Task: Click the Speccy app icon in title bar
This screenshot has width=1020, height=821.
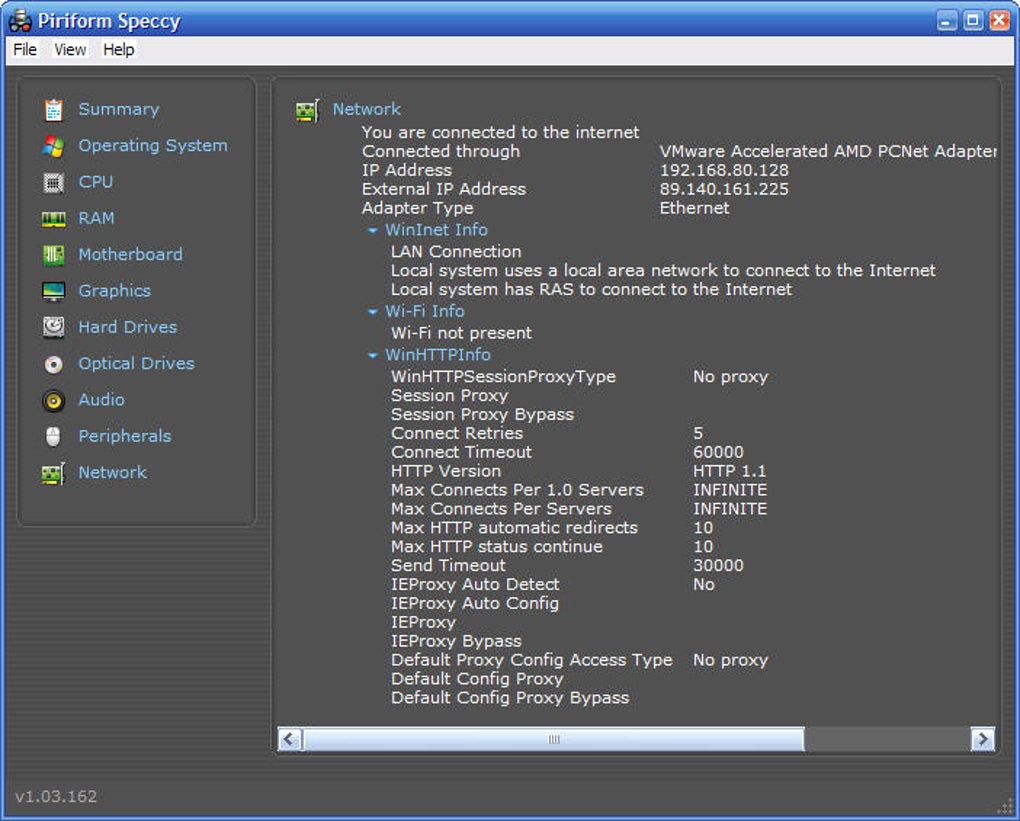Action: click(20, 21)
